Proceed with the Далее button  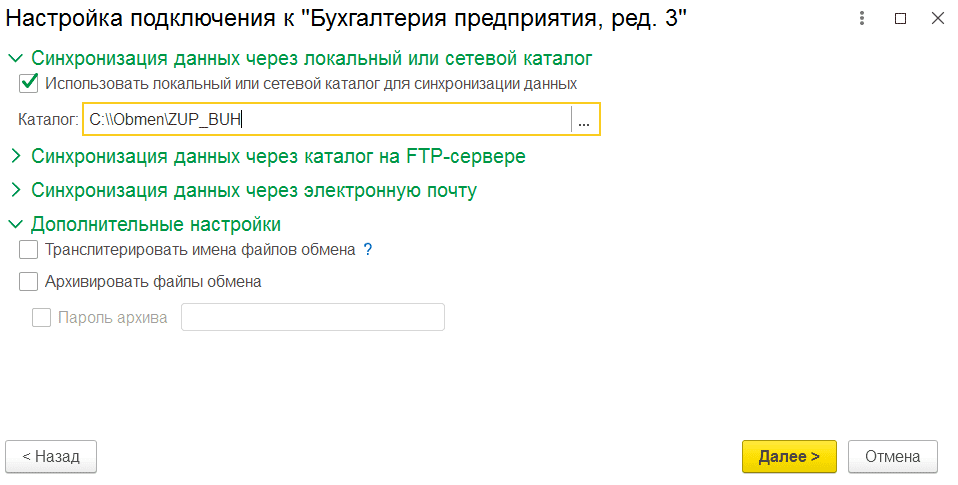tap(789, 456)
